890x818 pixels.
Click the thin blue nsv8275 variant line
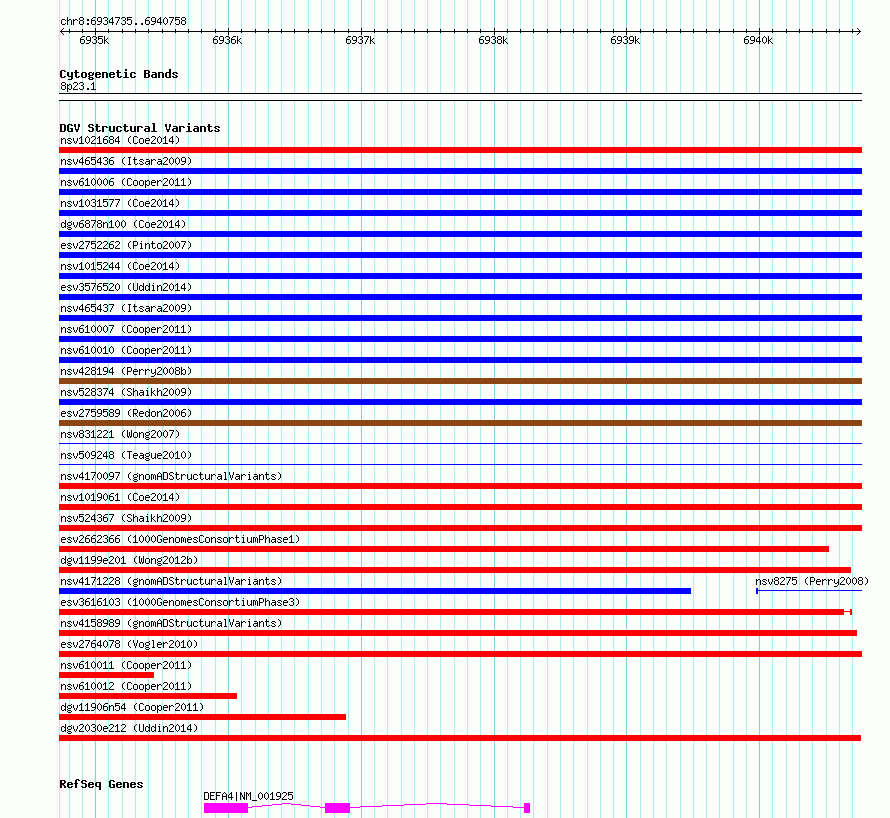tap(809, 591)
